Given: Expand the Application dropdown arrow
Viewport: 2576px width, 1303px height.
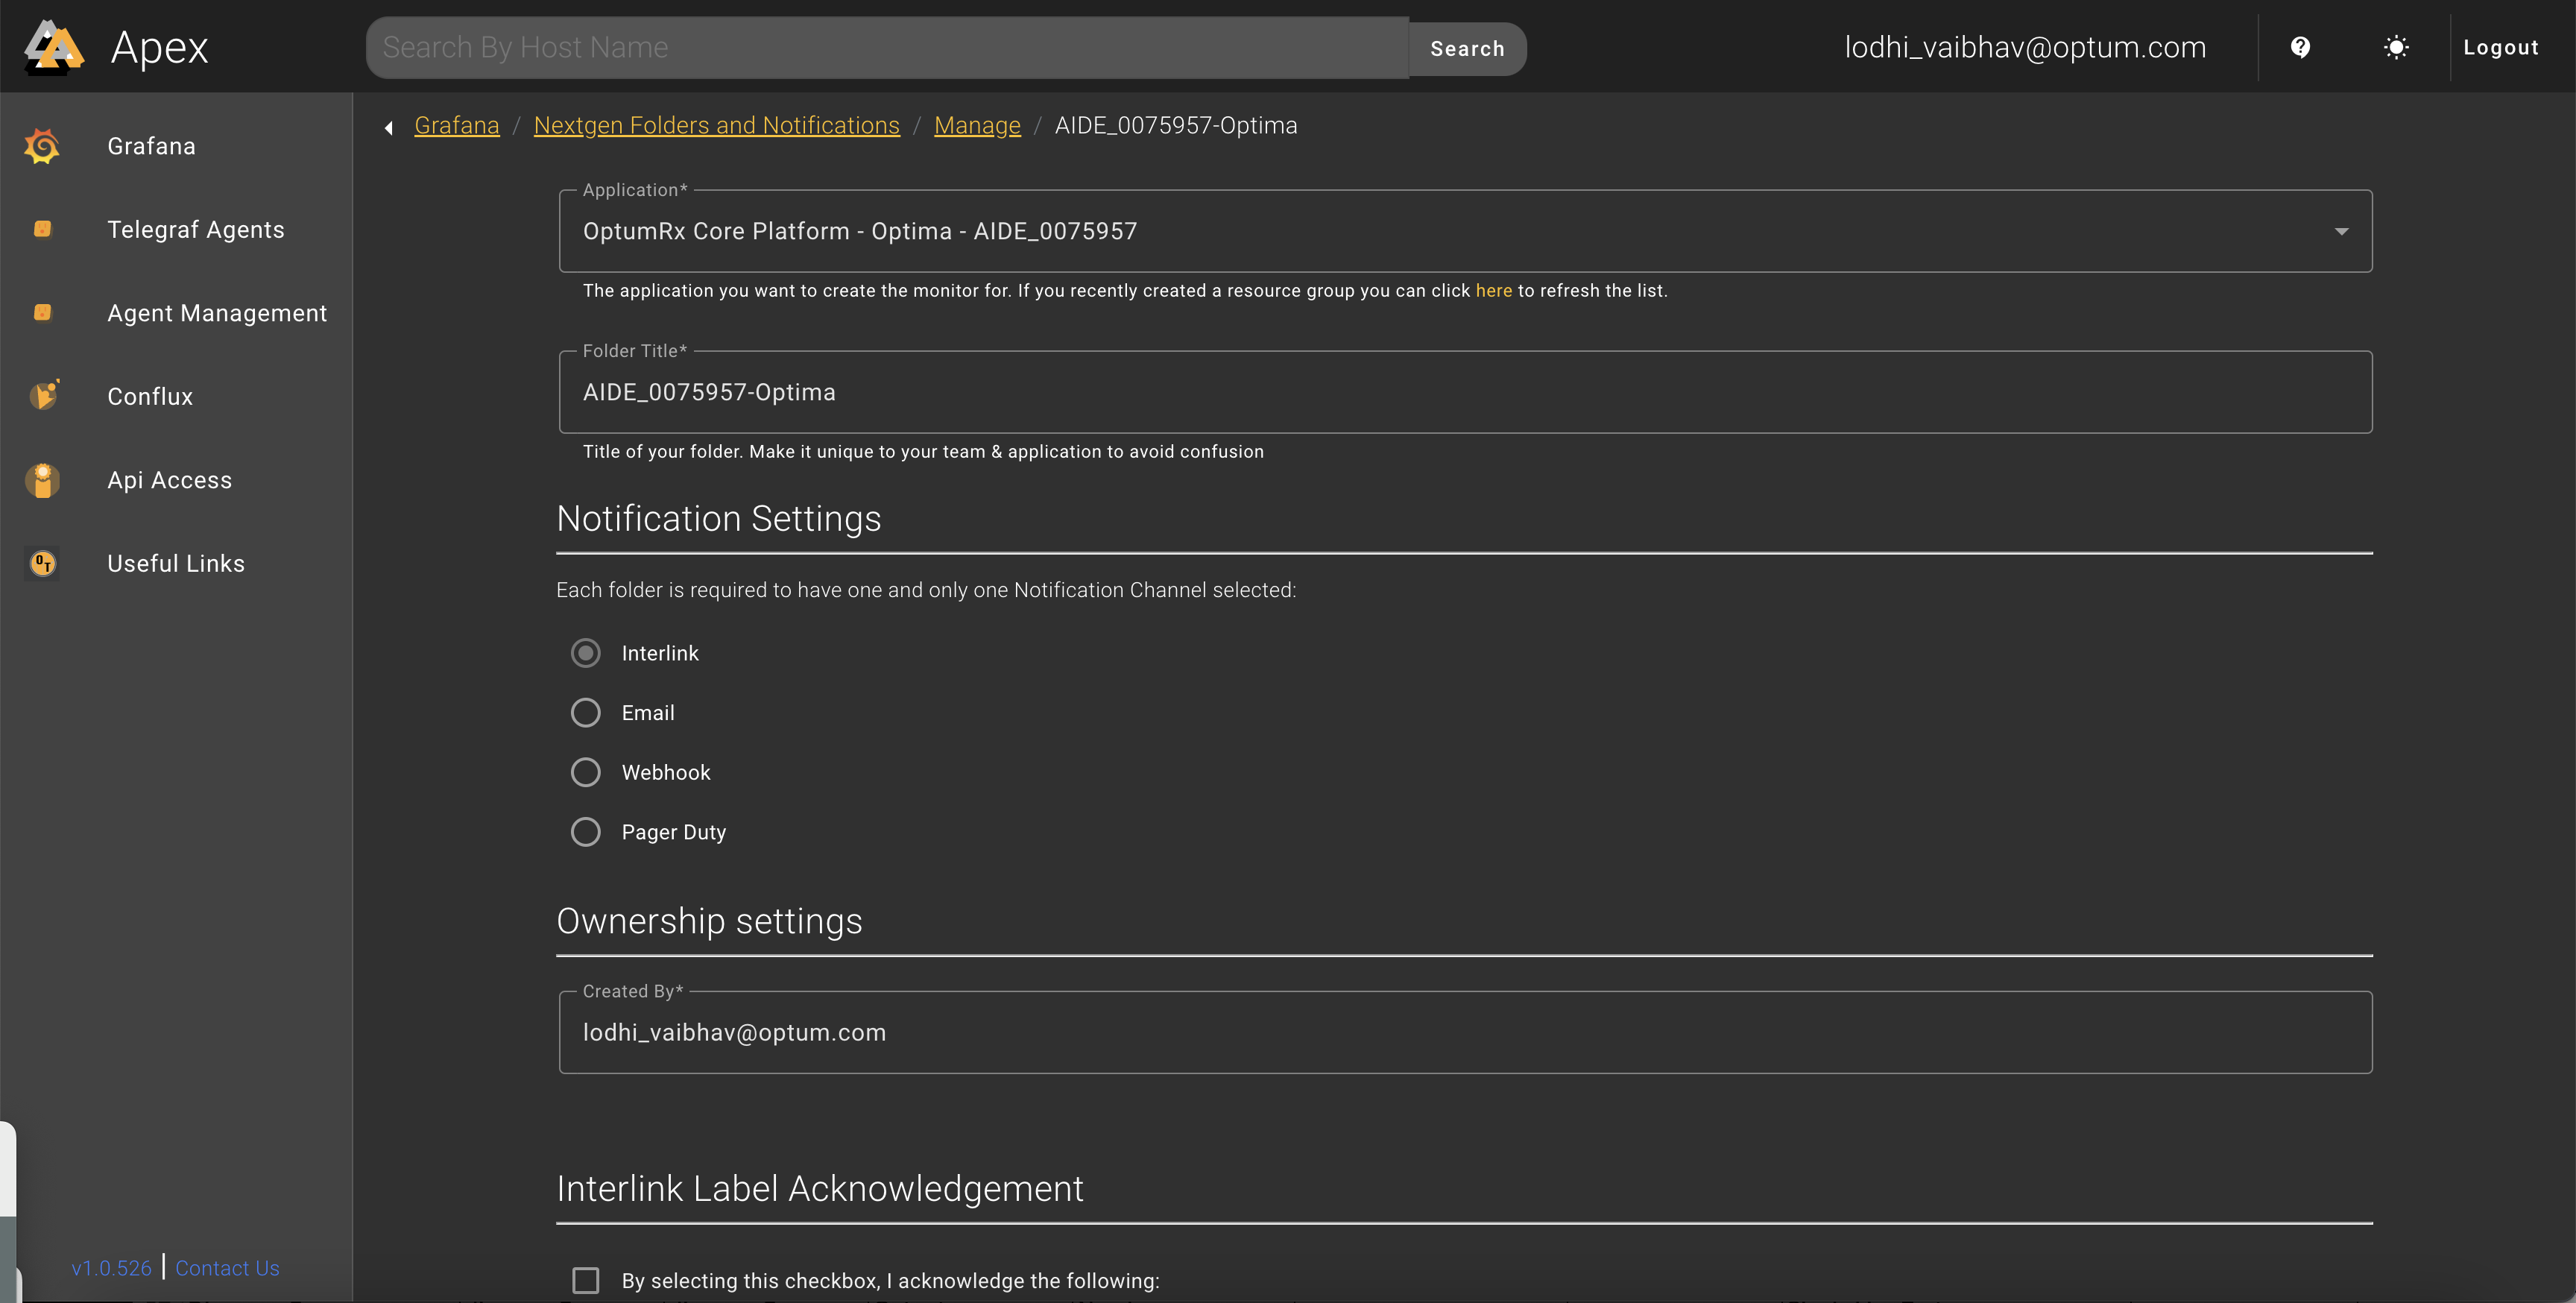Looking at the screenshot, I should point(2341,231).
